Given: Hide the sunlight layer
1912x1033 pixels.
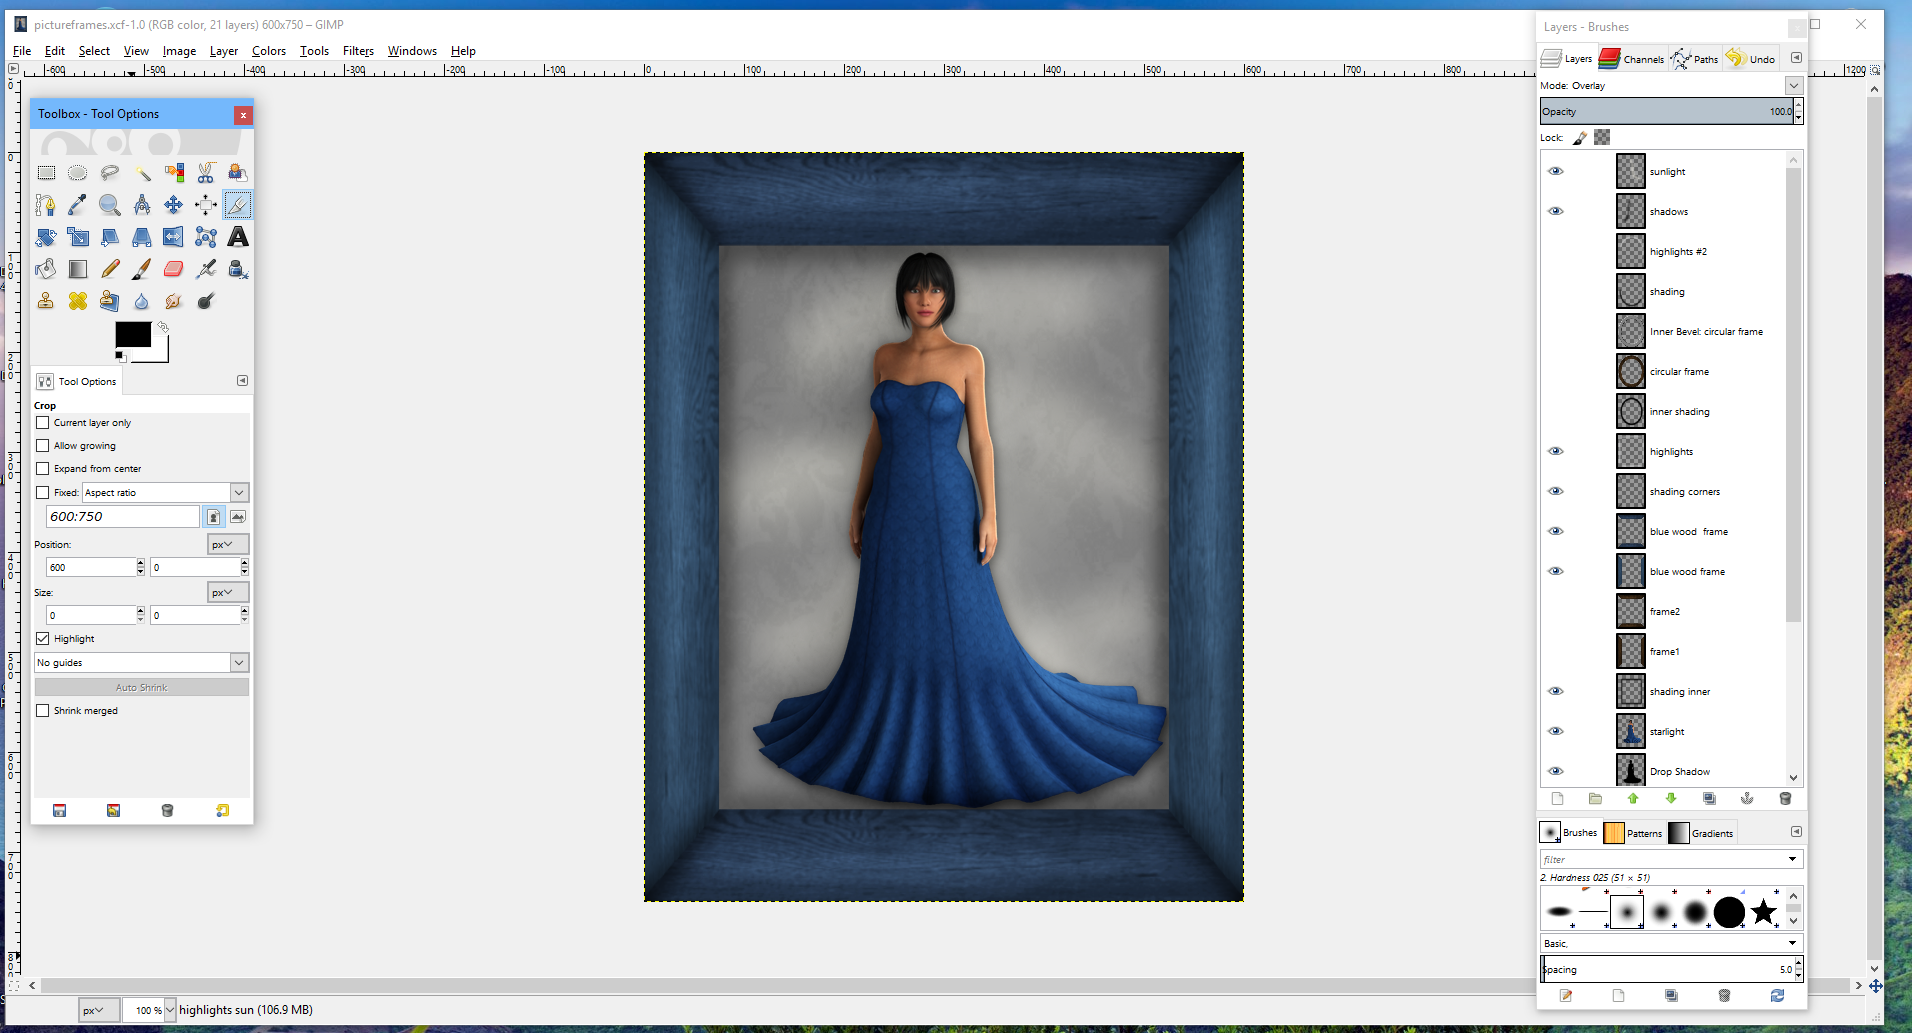Looking at the screenshot, I should 1556,171.
